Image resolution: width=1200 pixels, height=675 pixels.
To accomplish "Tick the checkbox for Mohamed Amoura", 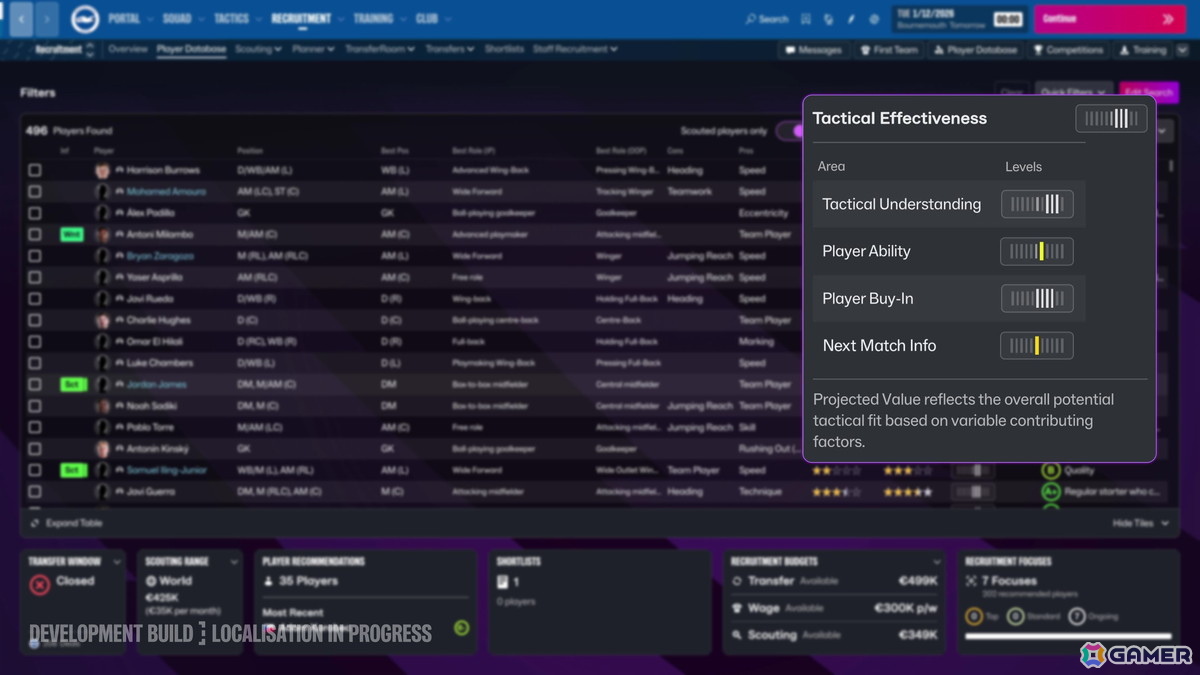I will pyautogui.click(x=35, y=191).
